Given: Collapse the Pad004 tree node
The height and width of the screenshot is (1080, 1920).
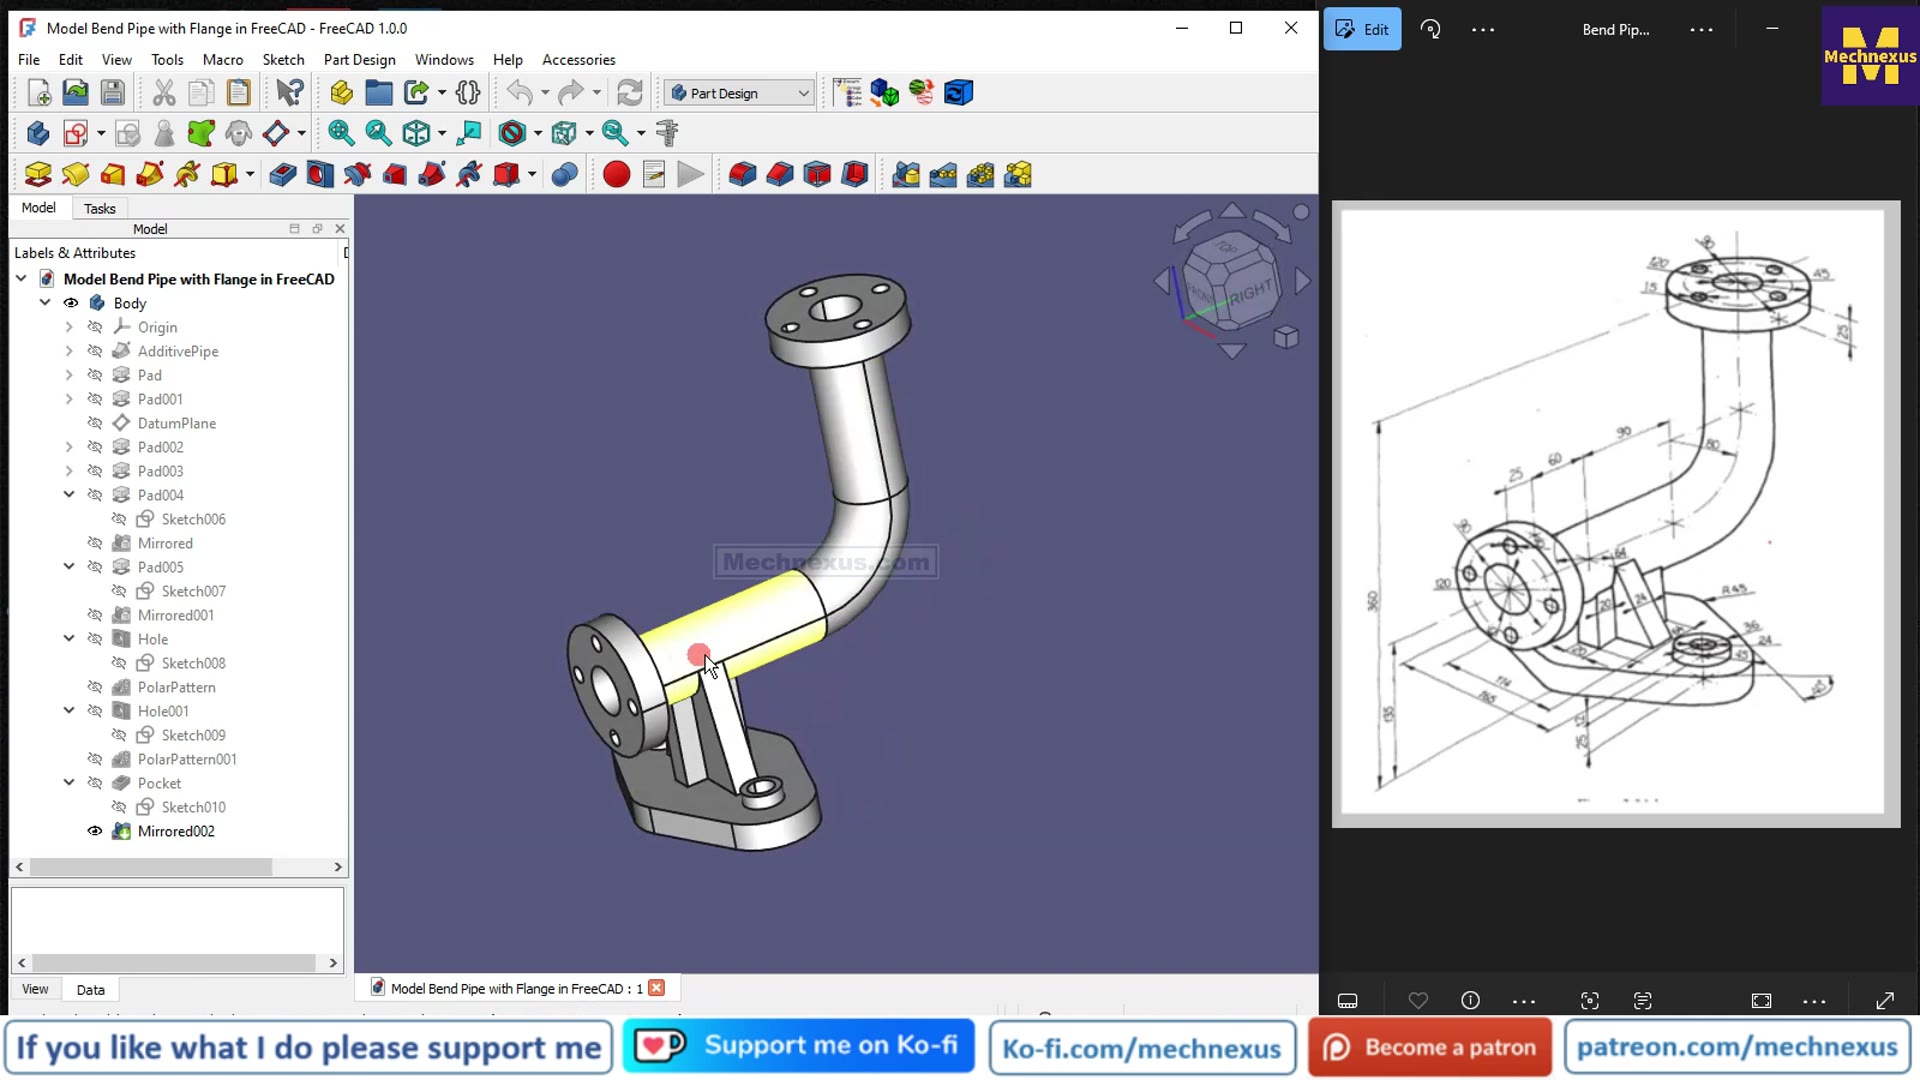Looking at the screenshot, I should click(69, 495).
